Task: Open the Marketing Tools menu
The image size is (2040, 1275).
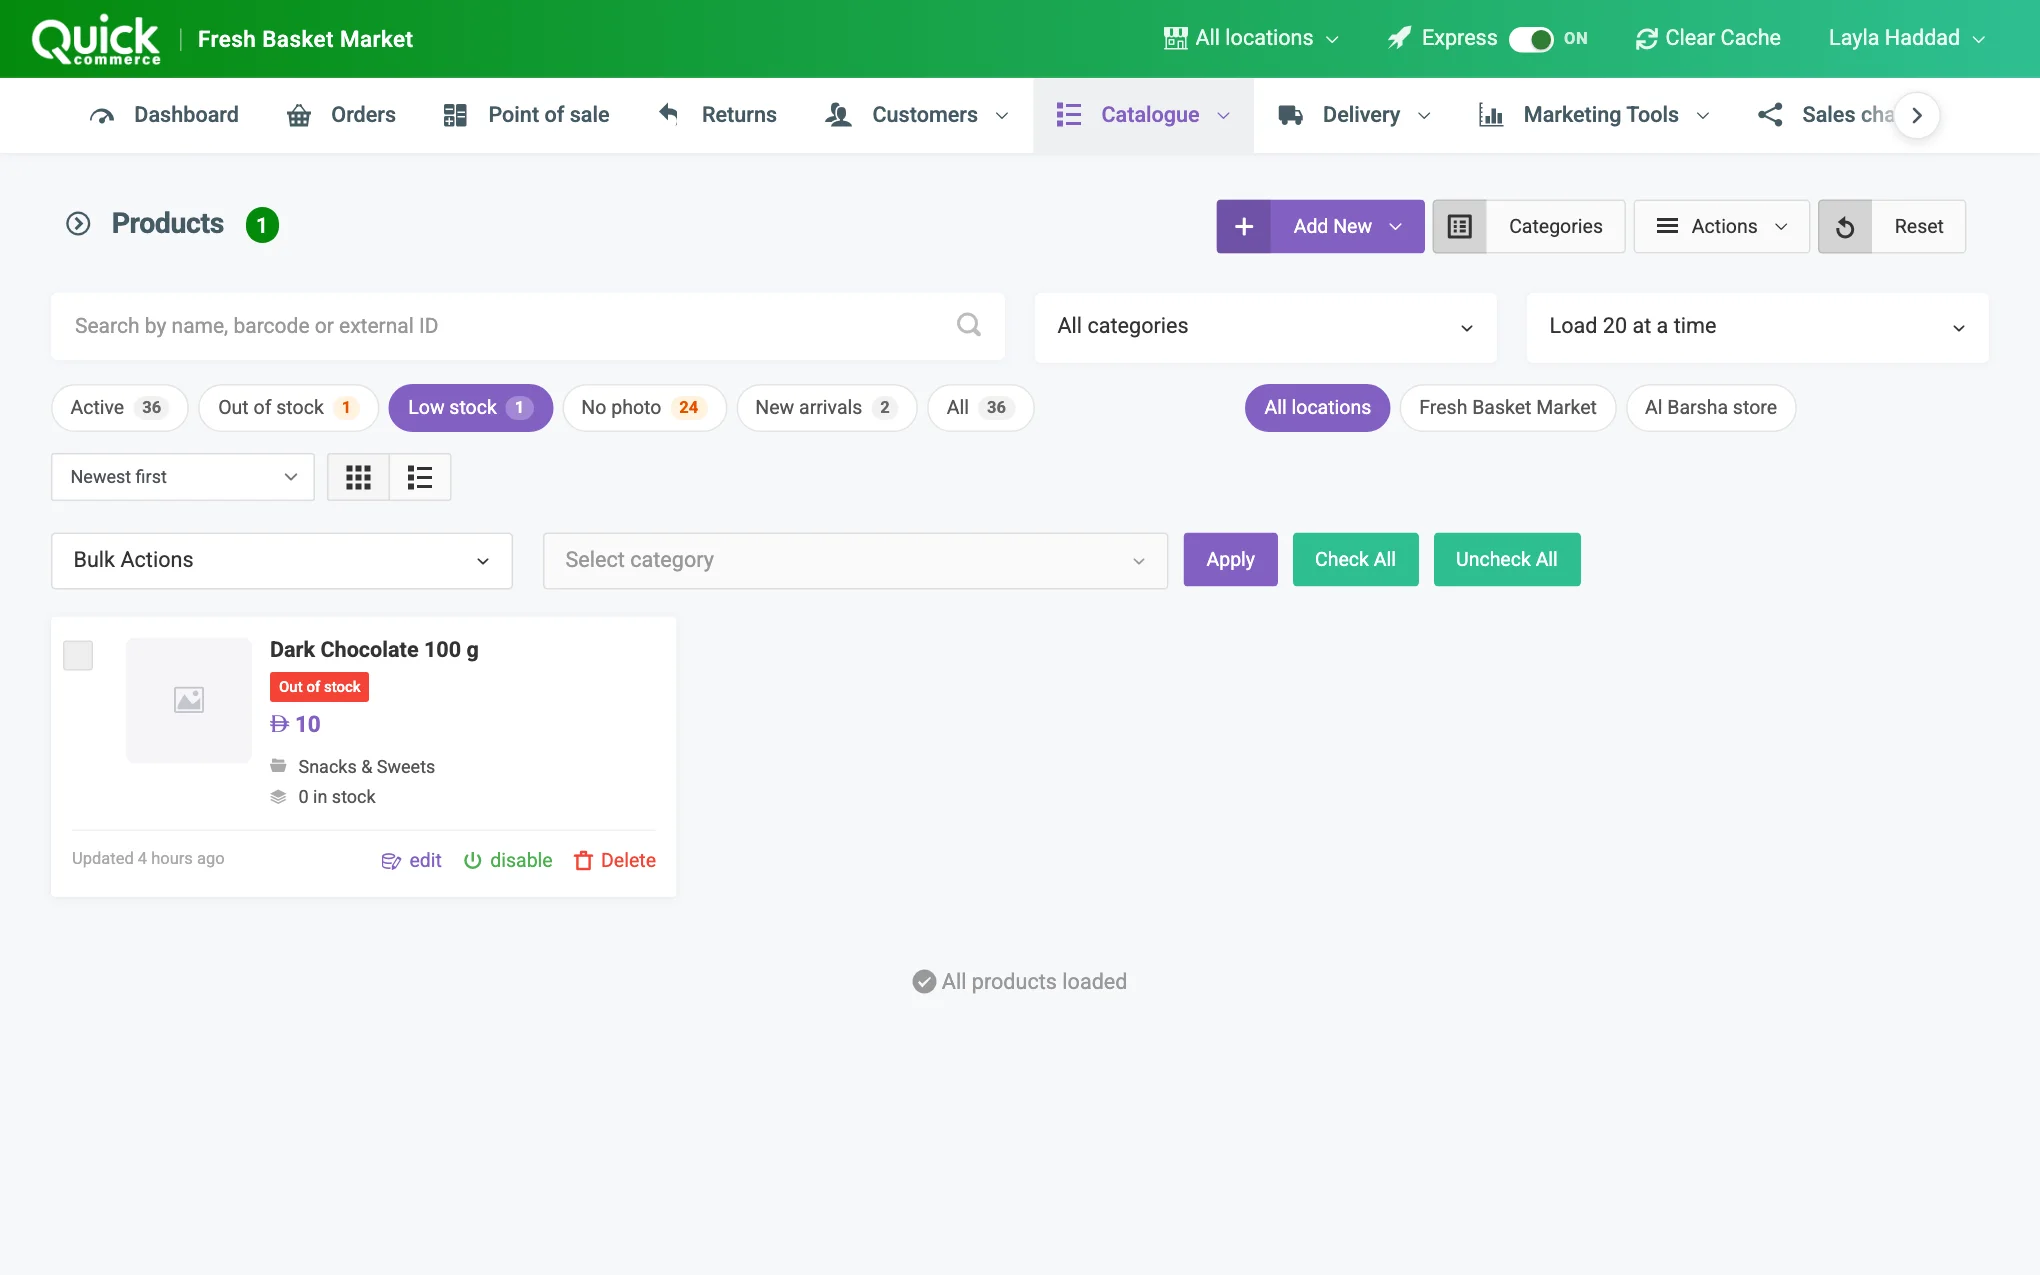Action: point(1595,115)
